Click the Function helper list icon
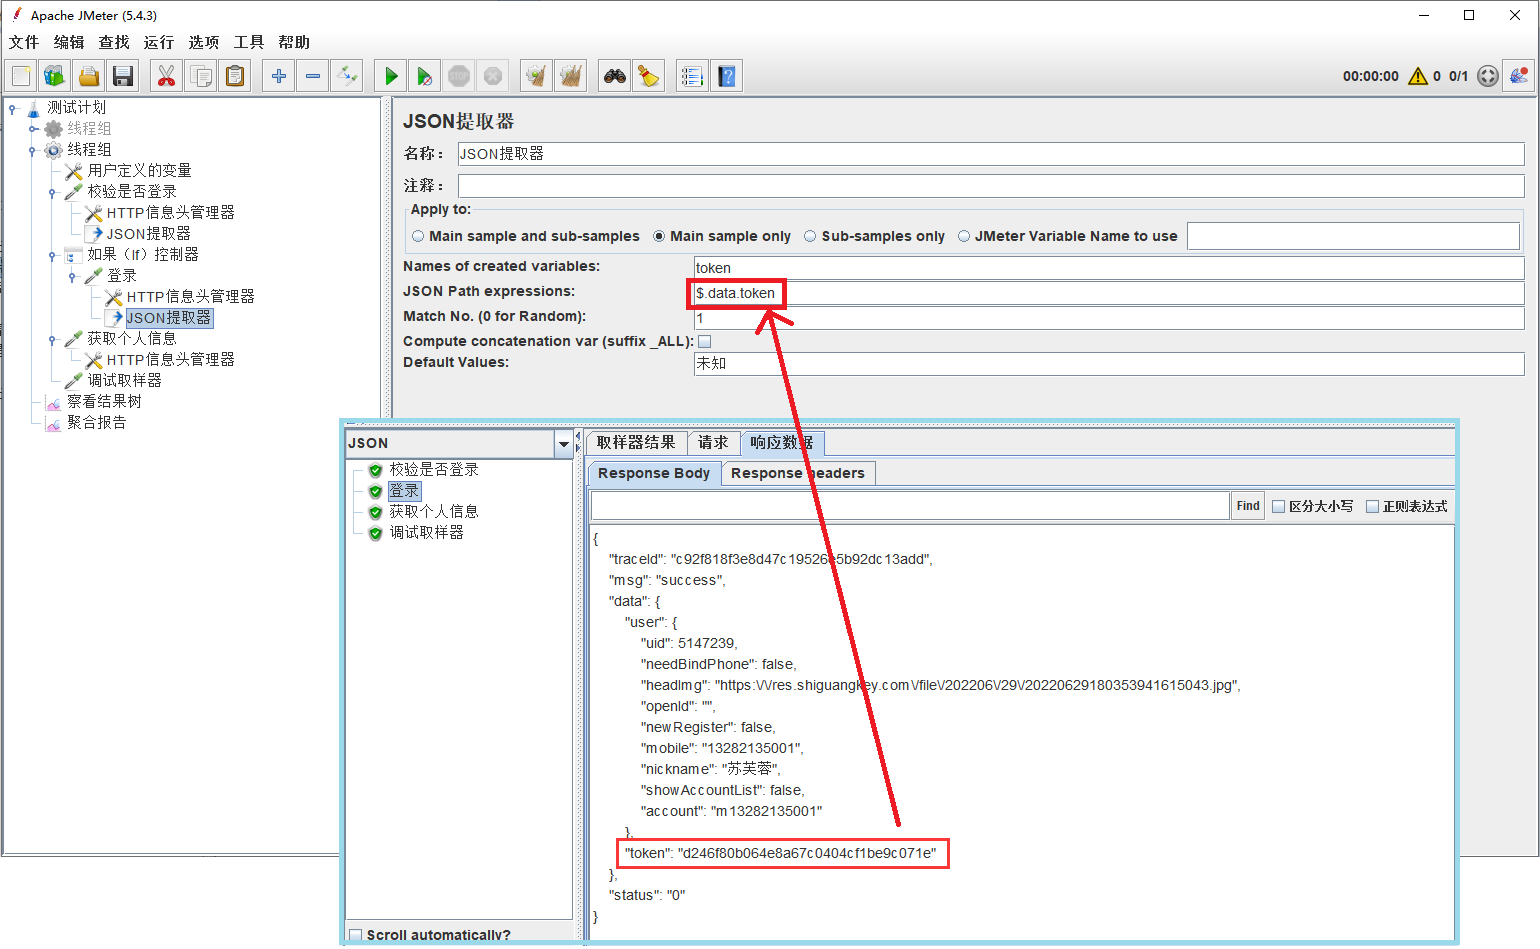This screenshot has width=1540, height=949. (x=692, y=76)
